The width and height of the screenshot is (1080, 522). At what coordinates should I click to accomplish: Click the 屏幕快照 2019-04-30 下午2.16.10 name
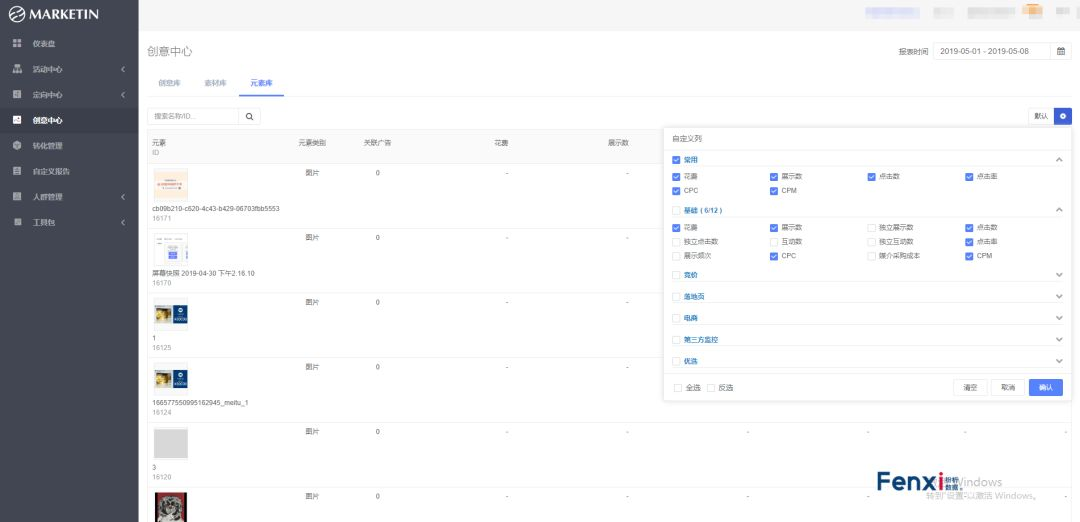point(203,273)
